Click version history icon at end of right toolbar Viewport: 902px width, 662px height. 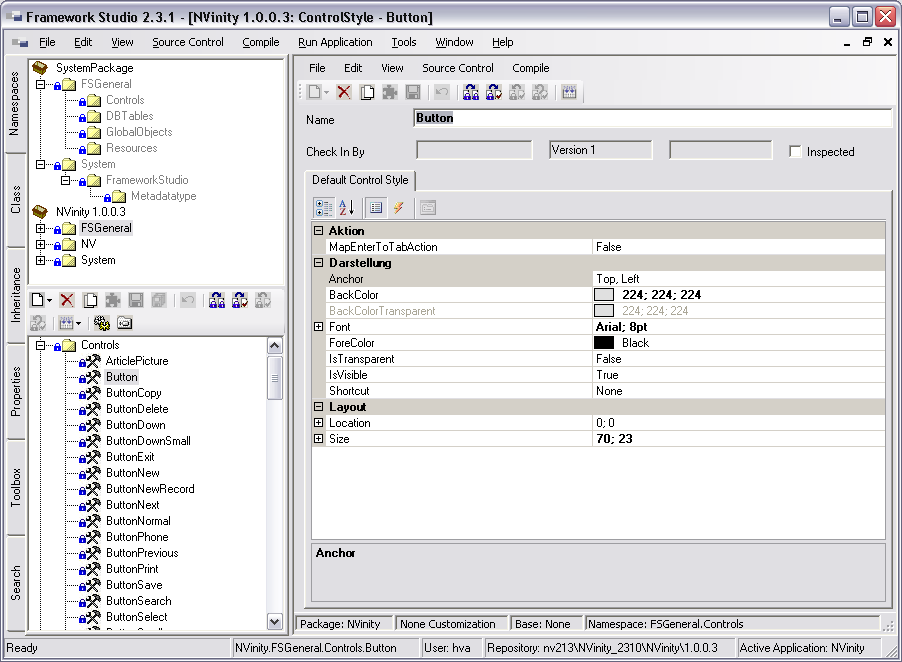(570, 92)
